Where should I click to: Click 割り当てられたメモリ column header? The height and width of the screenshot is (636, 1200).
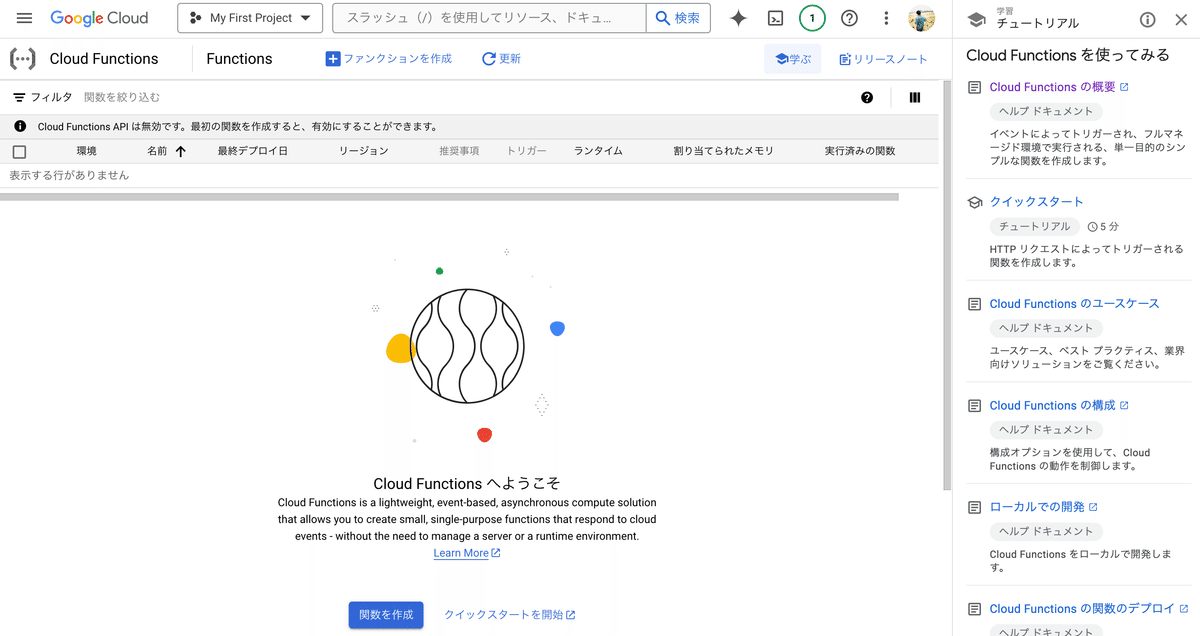pyautogui.click(x=723, y=151)
